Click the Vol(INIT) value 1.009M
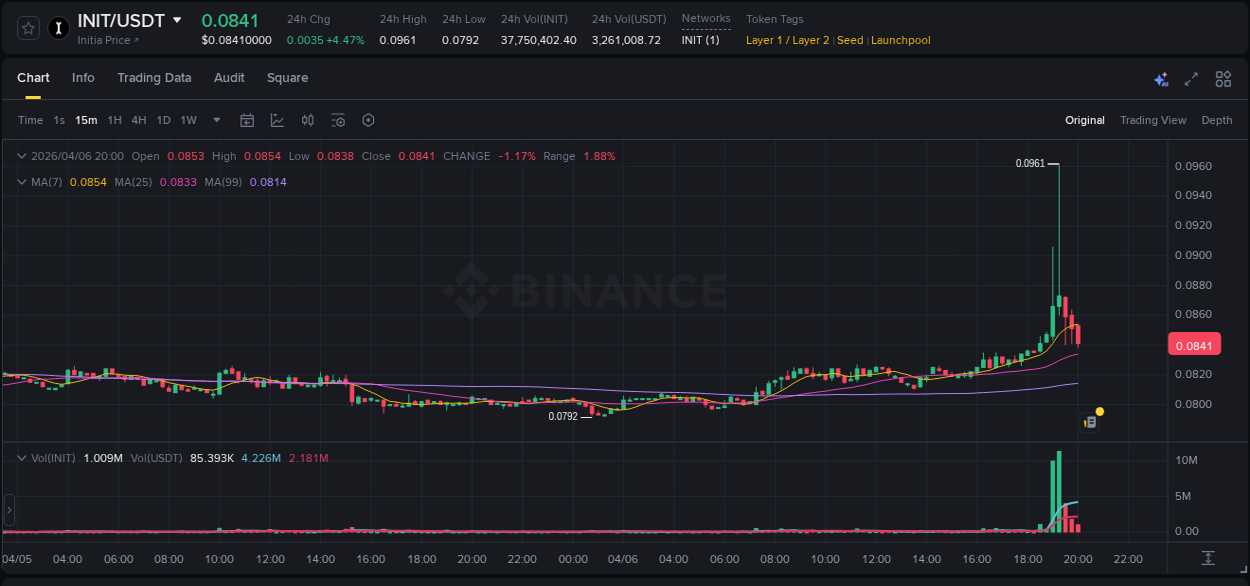The image size is (1250, 586). click(103, 458)
